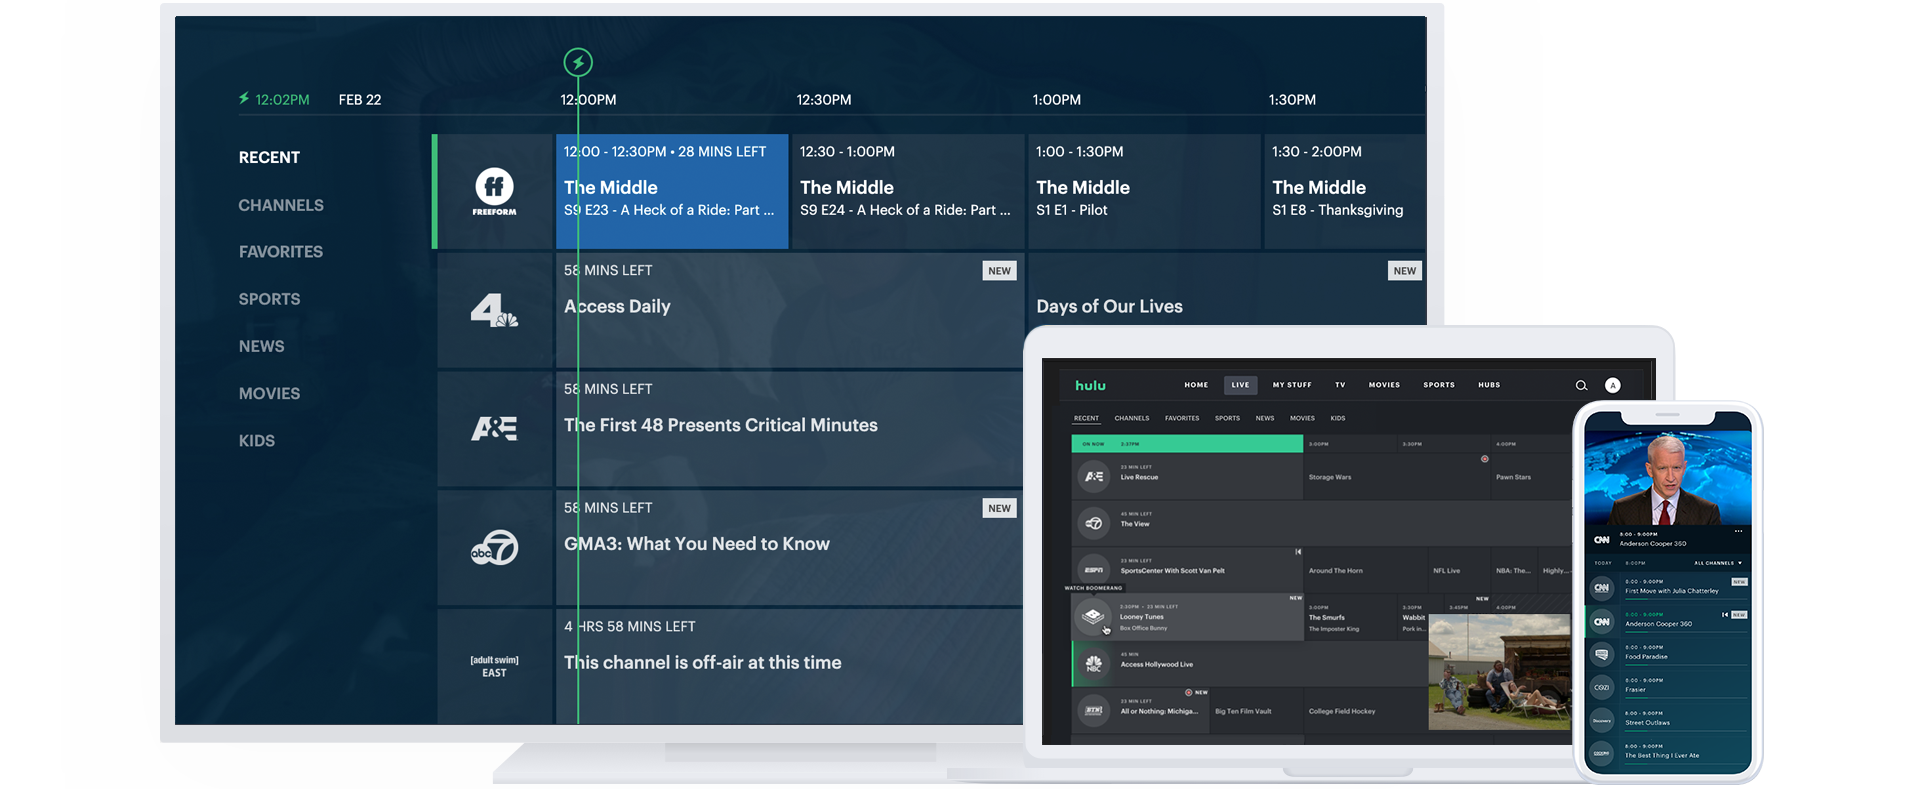
Task: Restart SportsCenter using the start-over icon
Action: pos(1298,552)
